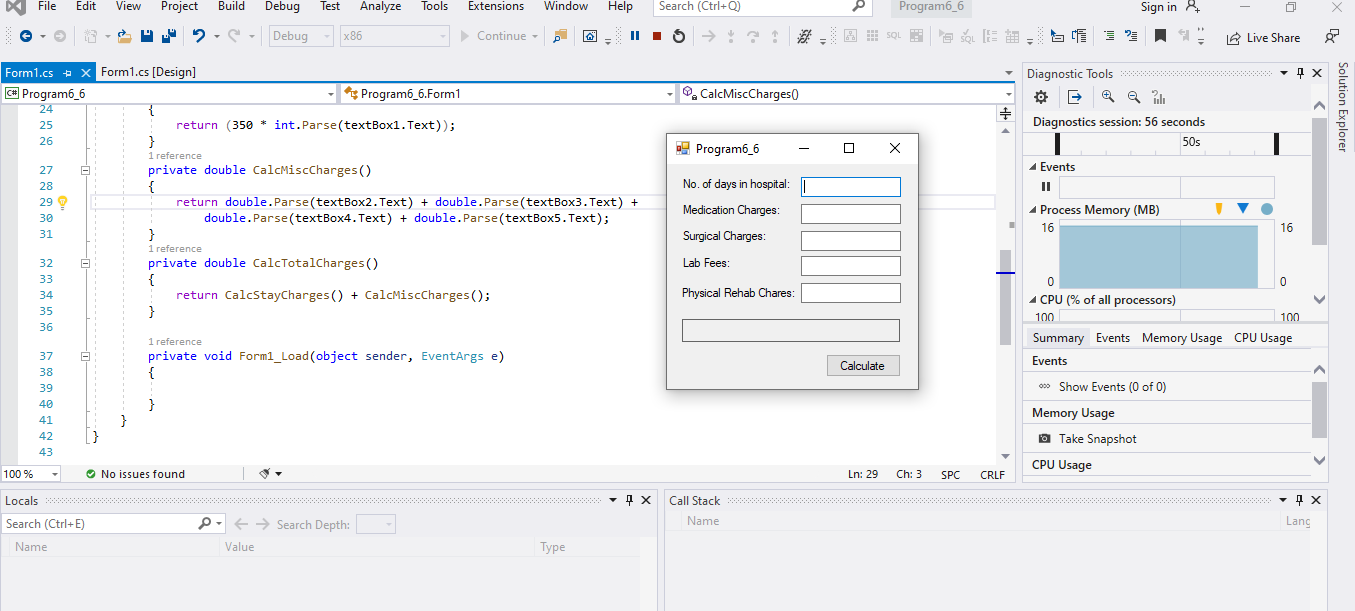Image resolution: width=1355 pixels, height=611 pixels.
Task: Click Select Tools output icon in Diagnostic Tools
Action: [x=1075, y=97]
